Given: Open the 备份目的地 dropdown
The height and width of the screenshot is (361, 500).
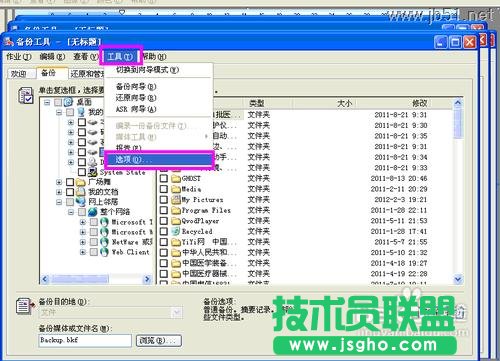Looking at the screenshot, I should pyautogui.click(x=177, y=313).
